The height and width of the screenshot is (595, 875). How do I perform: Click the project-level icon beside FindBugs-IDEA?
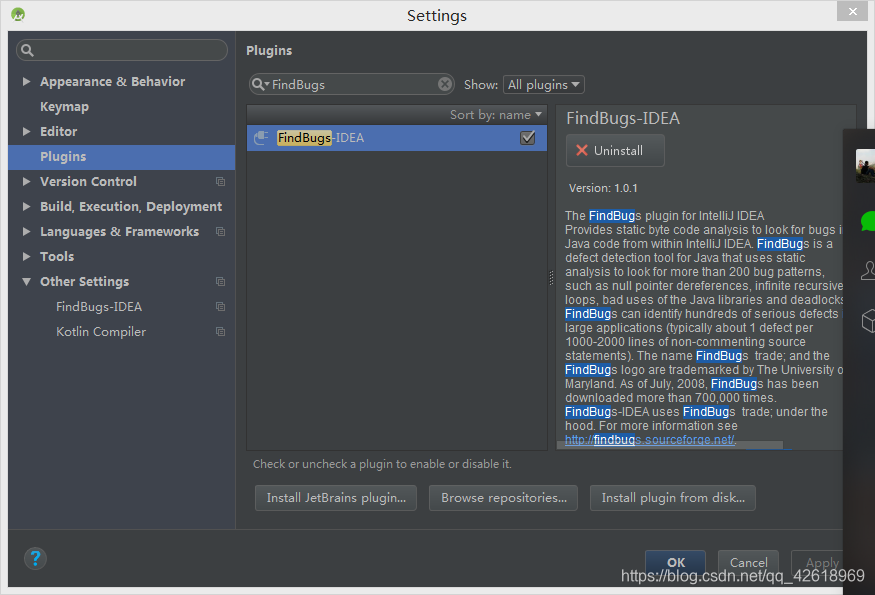pyautogui.click(x=220, y=306)
